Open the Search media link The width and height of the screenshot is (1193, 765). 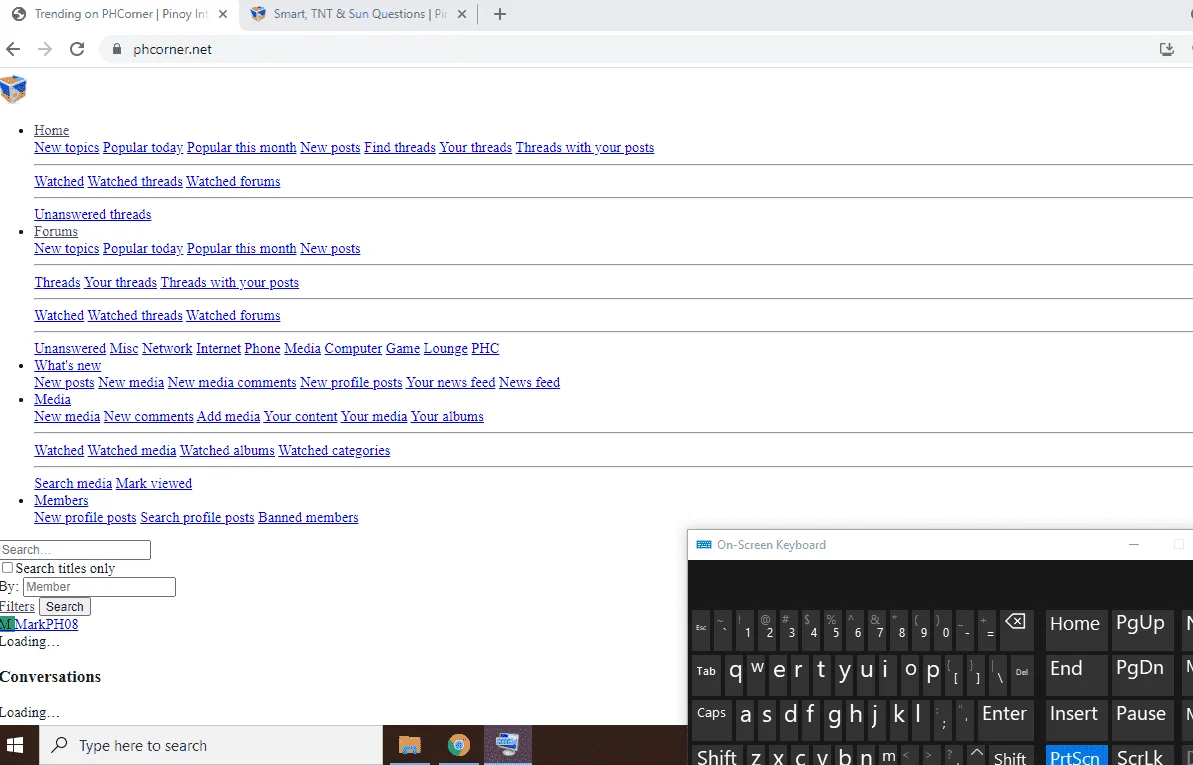(x=73, y=483)
